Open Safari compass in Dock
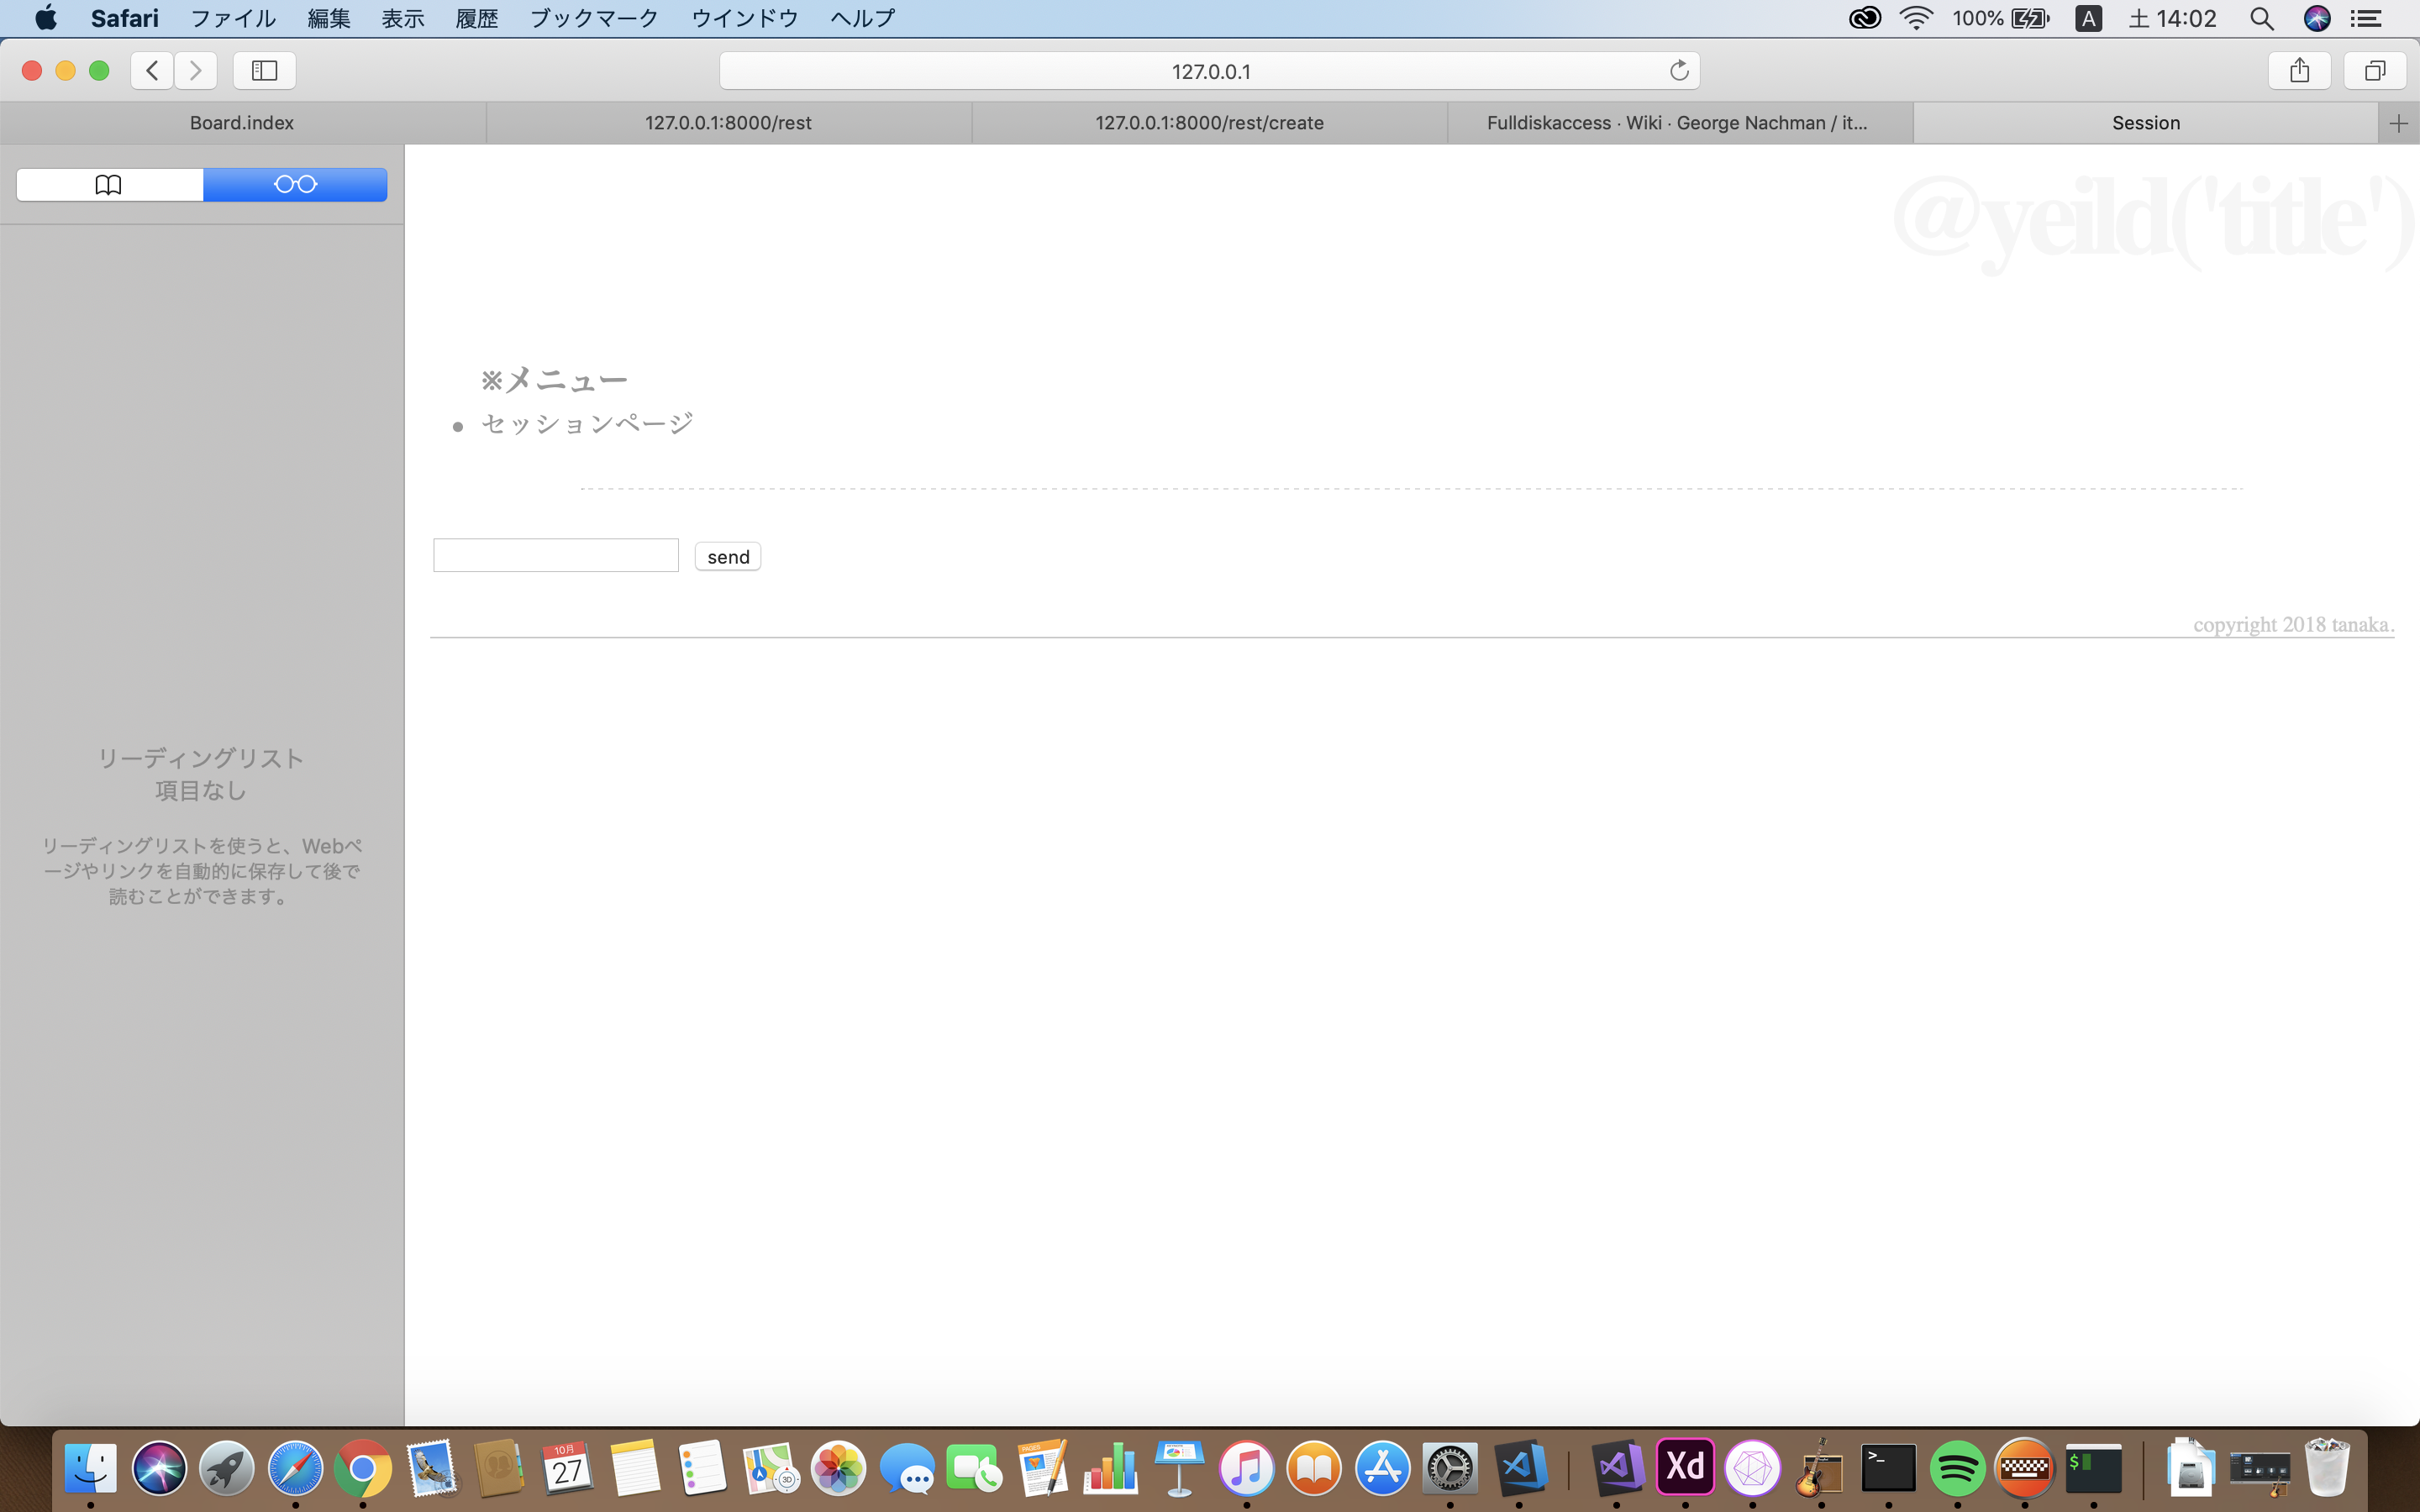 click(x=295, y=1468)
